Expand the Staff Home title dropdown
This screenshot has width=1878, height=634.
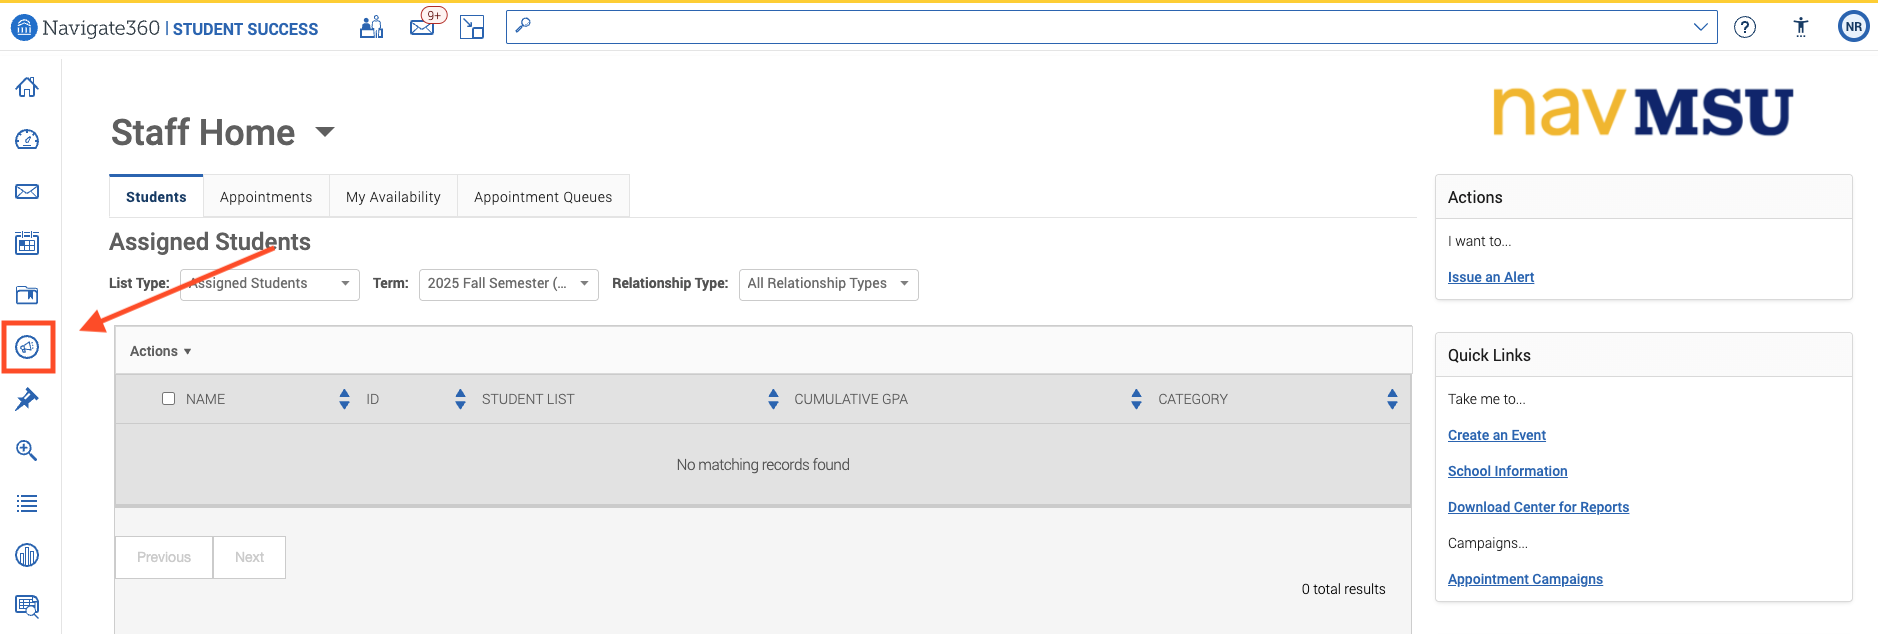coord(325,132)
